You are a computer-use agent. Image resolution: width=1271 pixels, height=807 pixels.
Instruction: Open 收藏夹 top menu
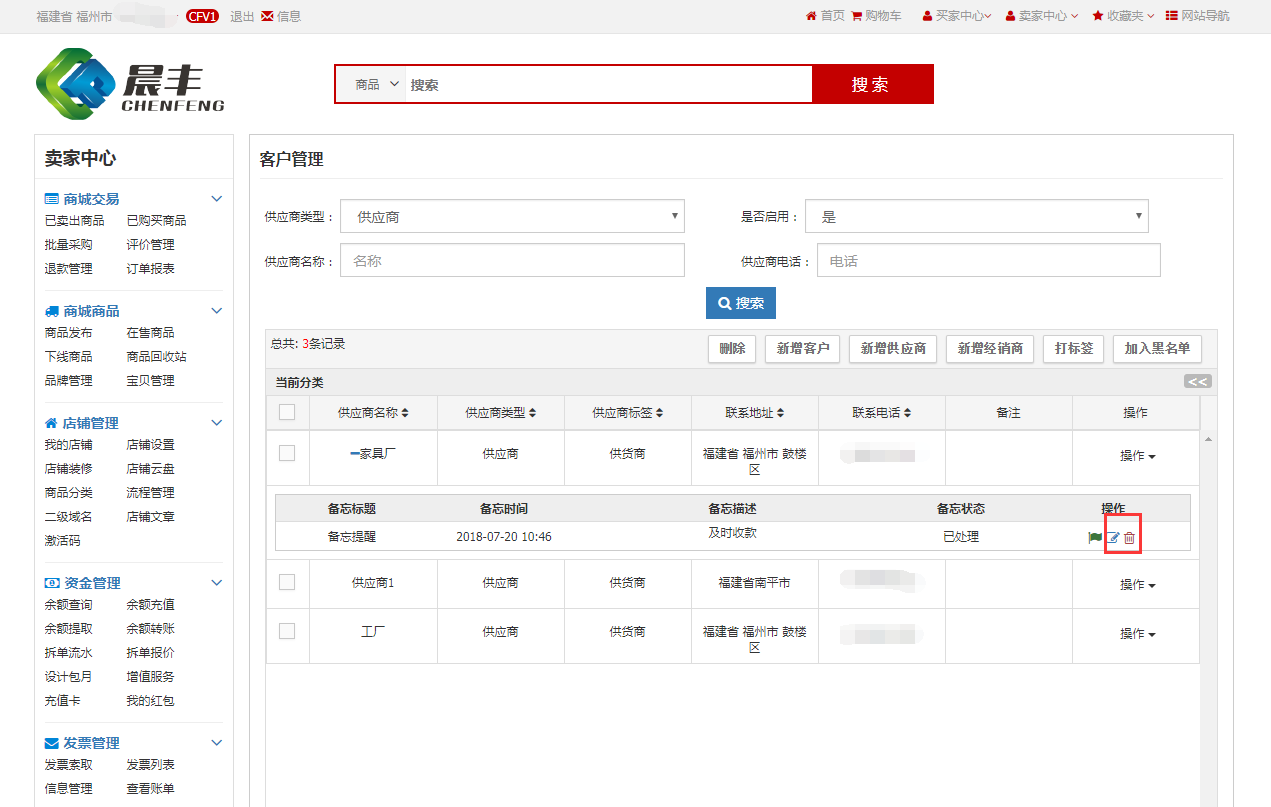pos(1123,16)
